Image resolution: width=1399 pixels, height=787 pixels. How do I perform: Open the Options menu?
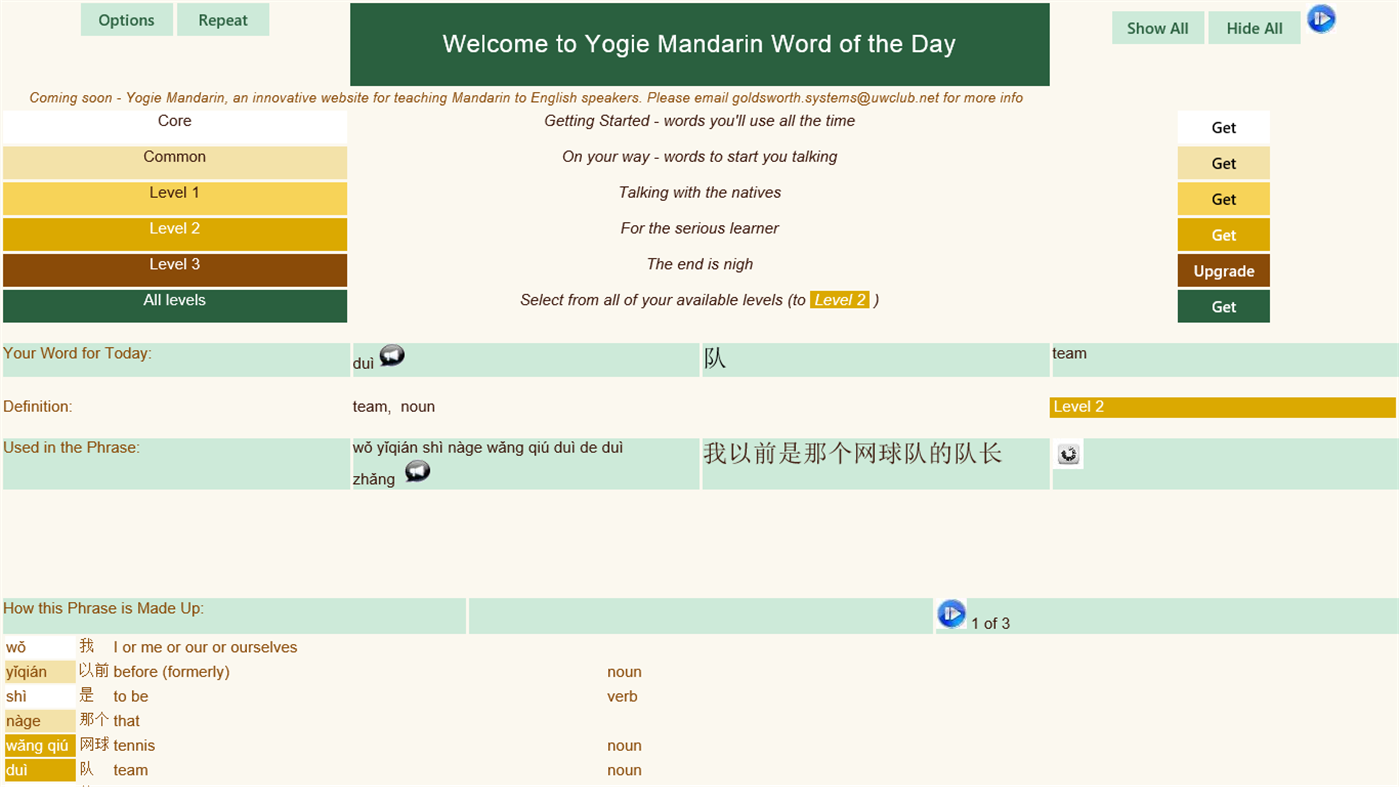(x=126, y=19)
